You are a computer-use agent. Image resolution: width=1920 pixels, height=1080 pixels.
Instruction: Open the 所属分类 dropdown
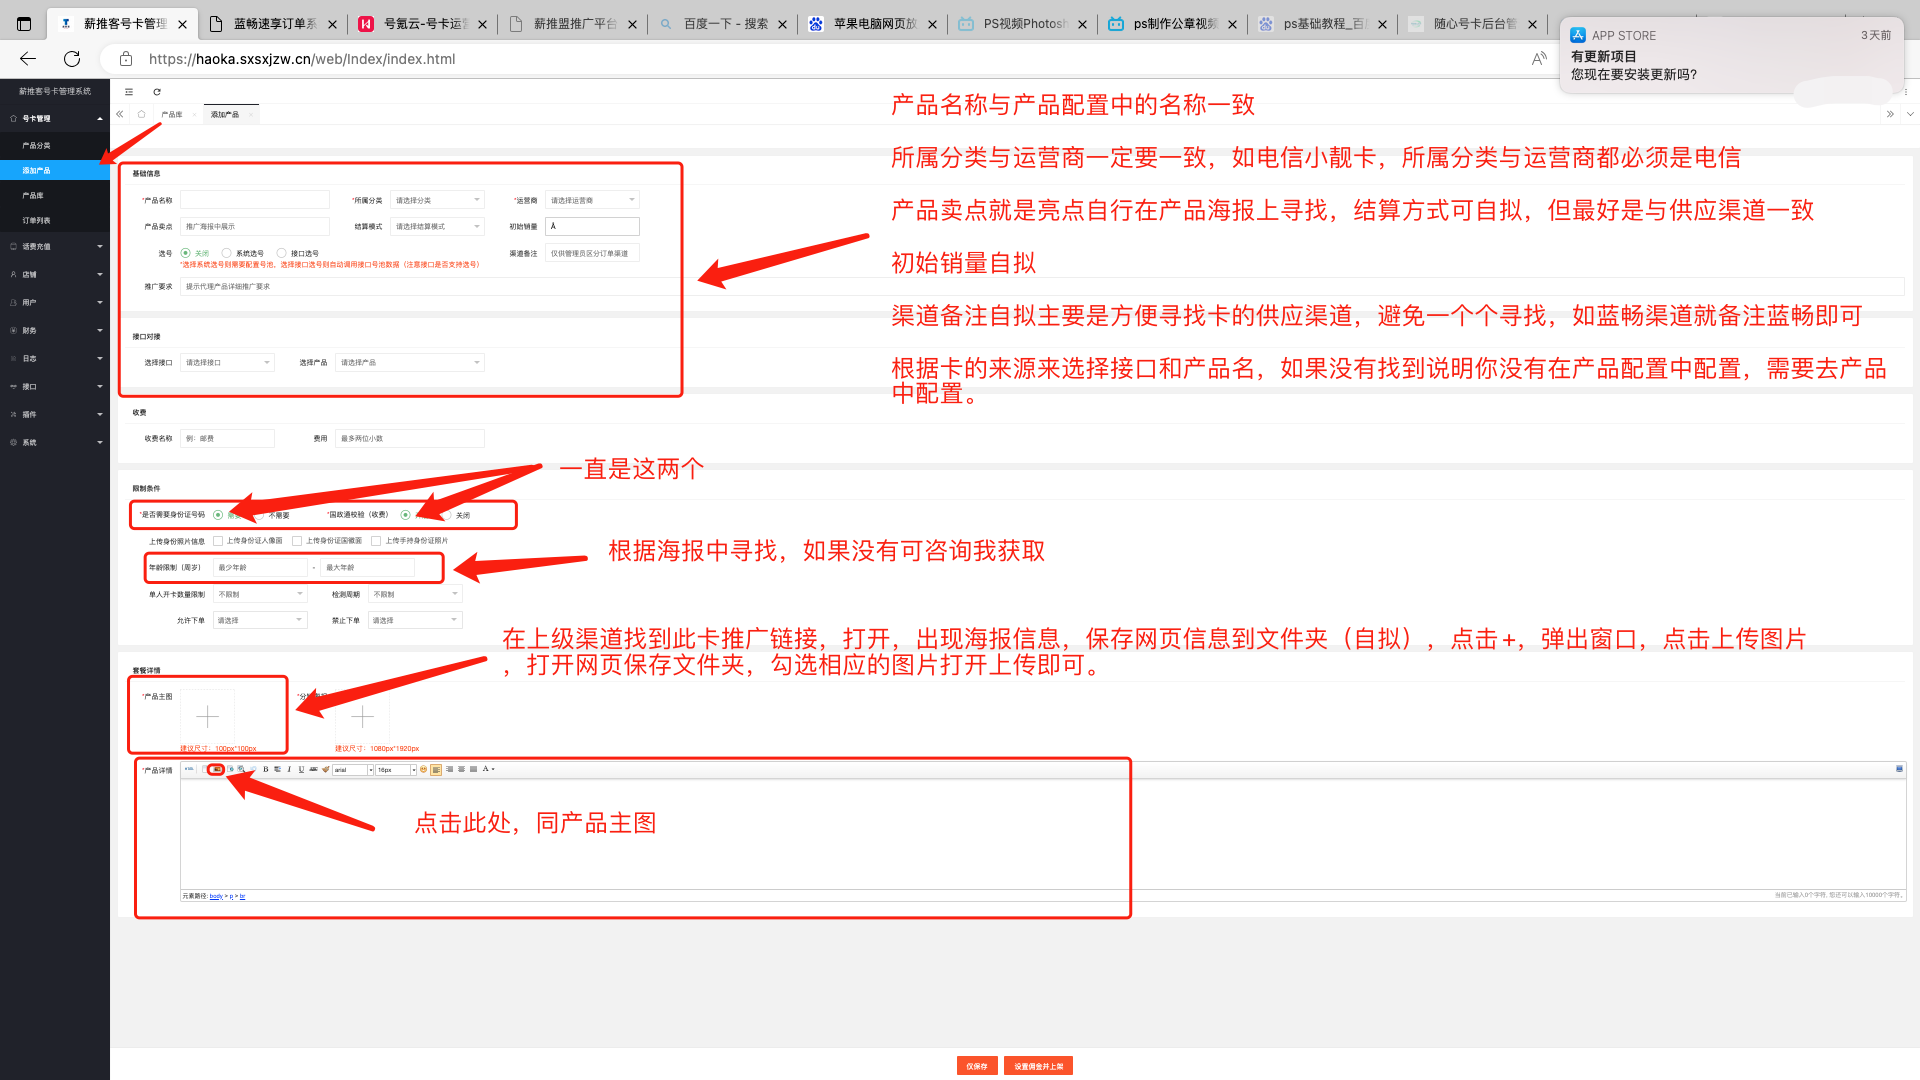[437, 200]
